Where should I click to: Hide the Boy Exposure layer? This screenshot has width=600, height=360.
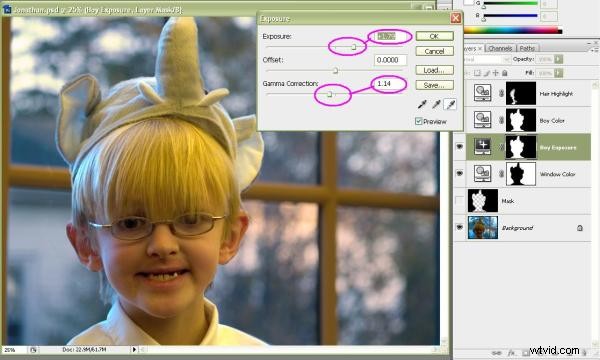(460, 147)
